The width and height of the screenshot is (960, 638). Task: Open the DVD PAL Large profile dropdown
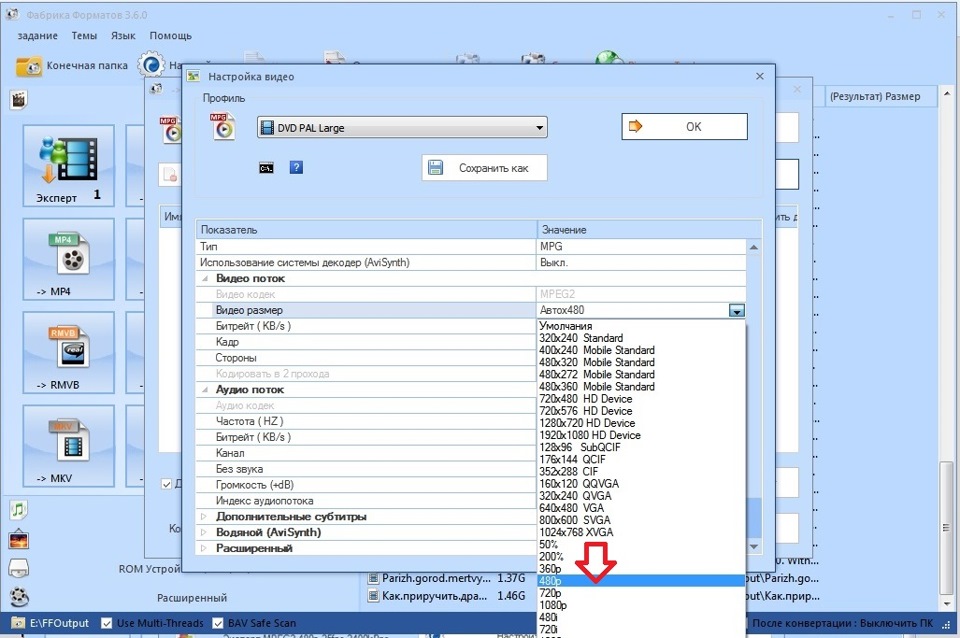coord(402,127)
